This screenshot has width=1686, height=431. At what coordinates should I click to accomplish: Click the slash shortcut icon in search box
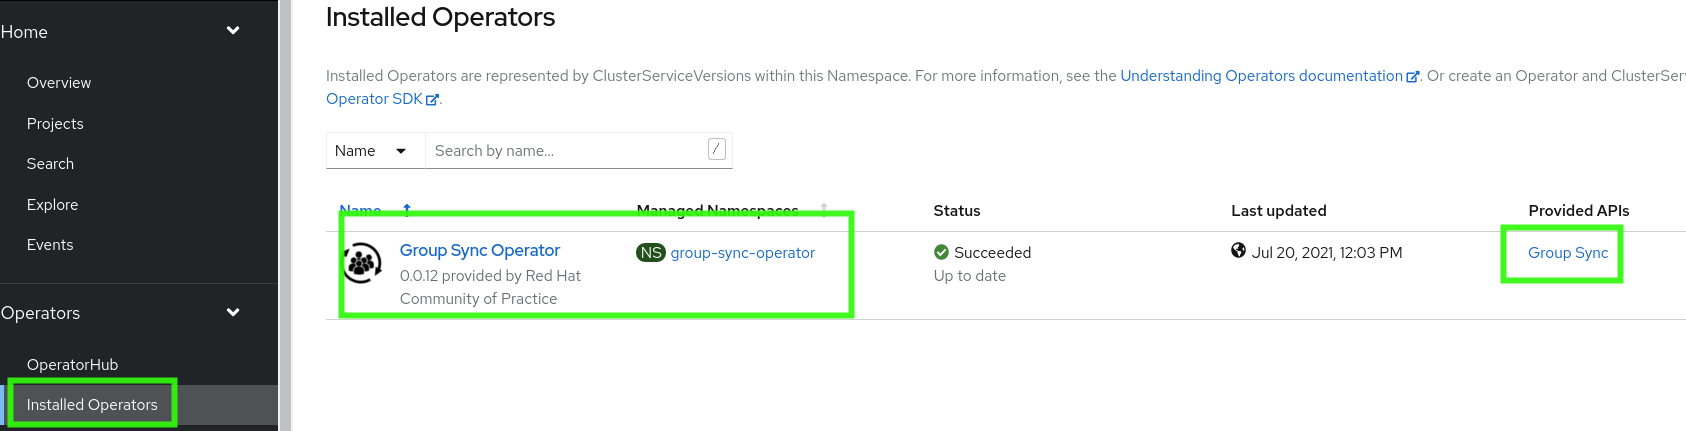pyautogui.click(x=716, y=149)
